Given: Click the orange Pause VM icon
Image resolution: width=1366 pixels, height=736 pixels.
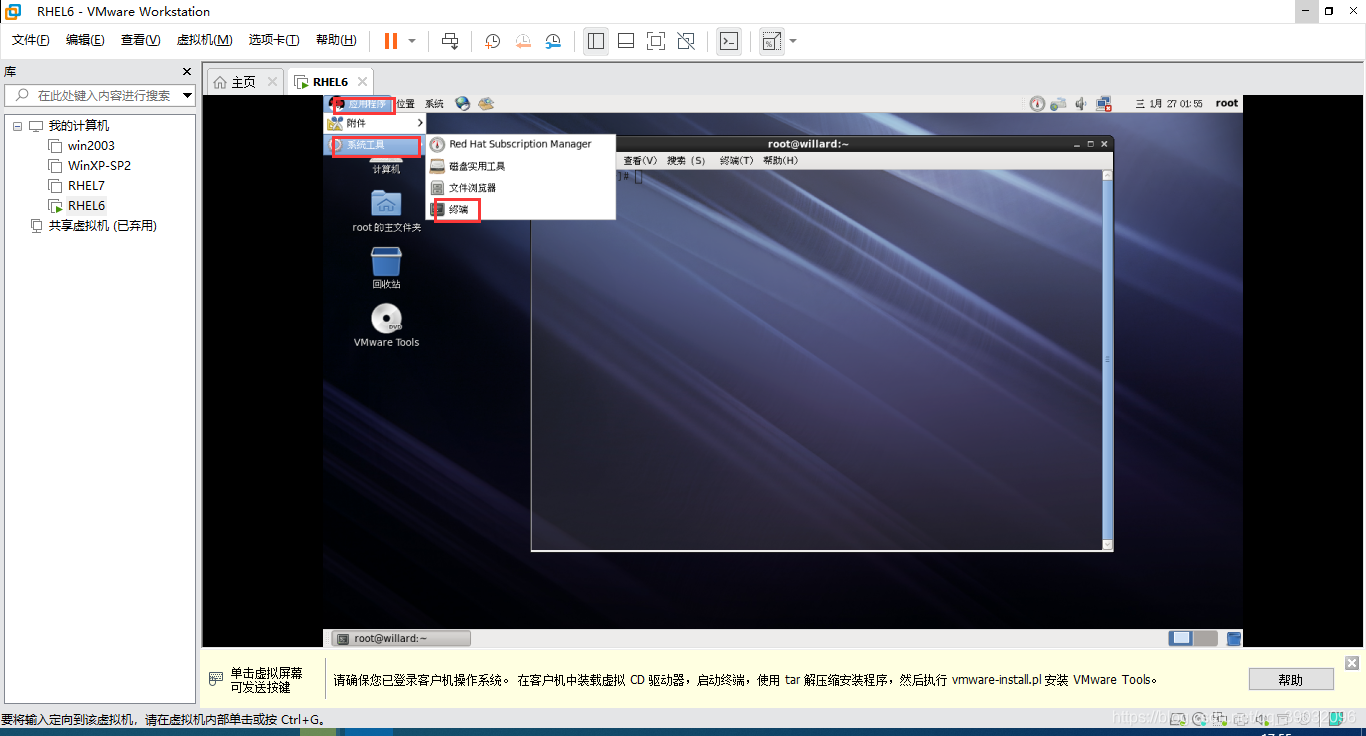Looking at the screenshot, I should click(390, 41).
